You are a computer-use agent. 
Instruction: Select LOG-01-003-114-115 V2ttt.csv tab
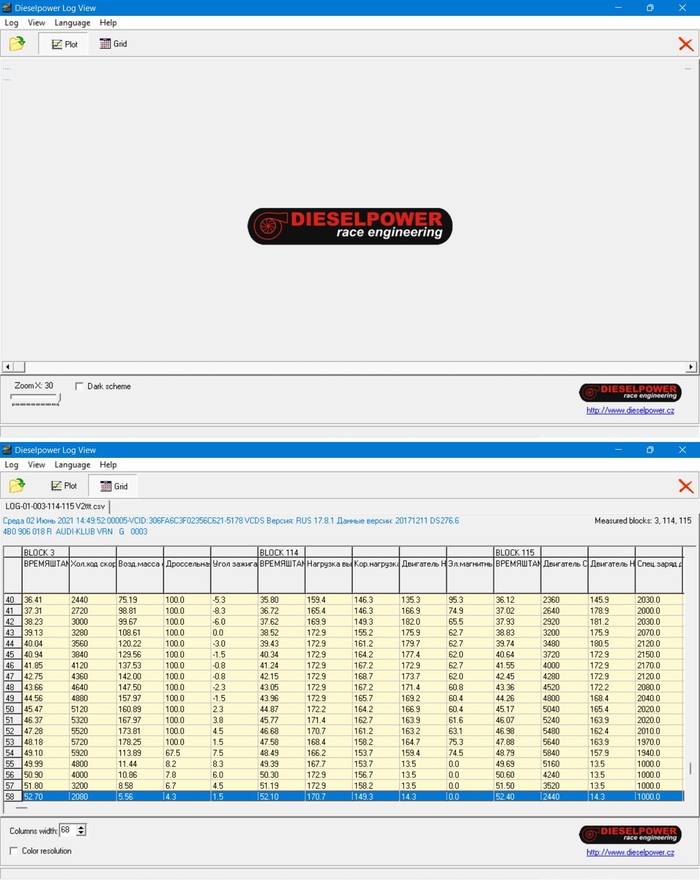[x=55, y=506]
